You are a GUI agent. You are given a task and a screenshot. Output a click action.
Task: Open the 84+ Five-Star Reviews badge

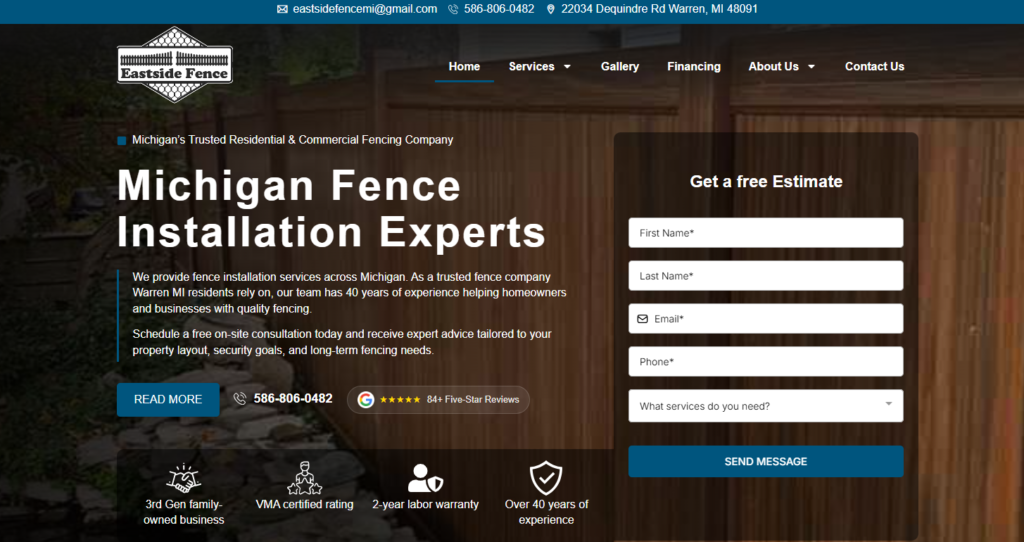click(x=438, y=400)
